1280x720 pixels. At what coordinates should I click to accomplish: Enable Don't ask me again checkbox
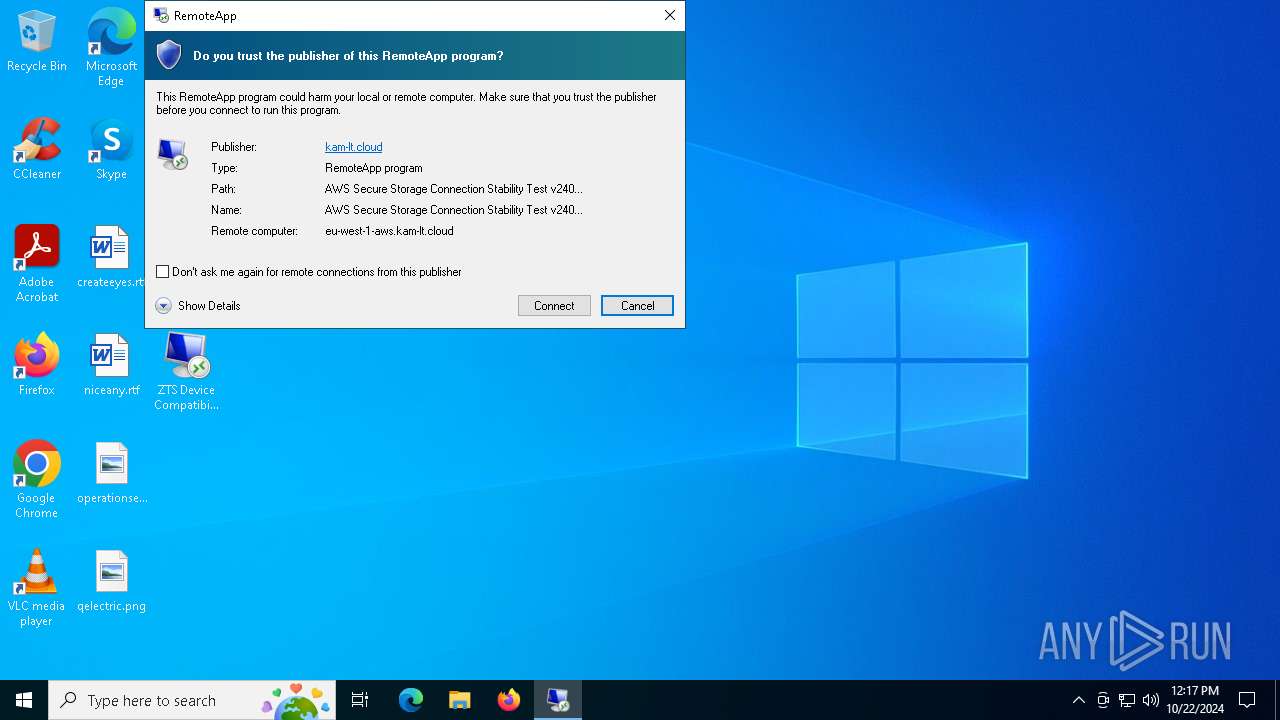[163, 272]
